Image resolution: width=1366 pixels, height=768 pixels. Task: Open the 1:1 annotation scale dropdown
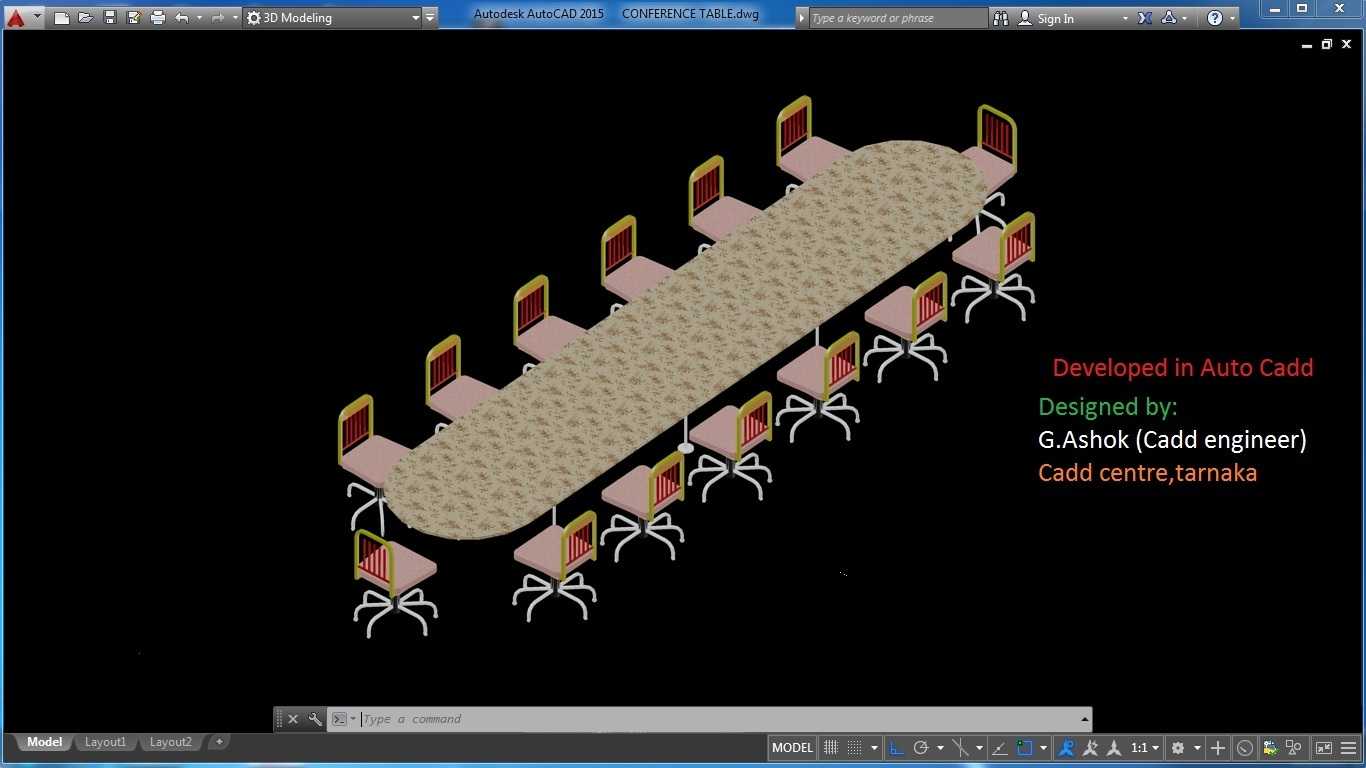(x=1145, y=747)
